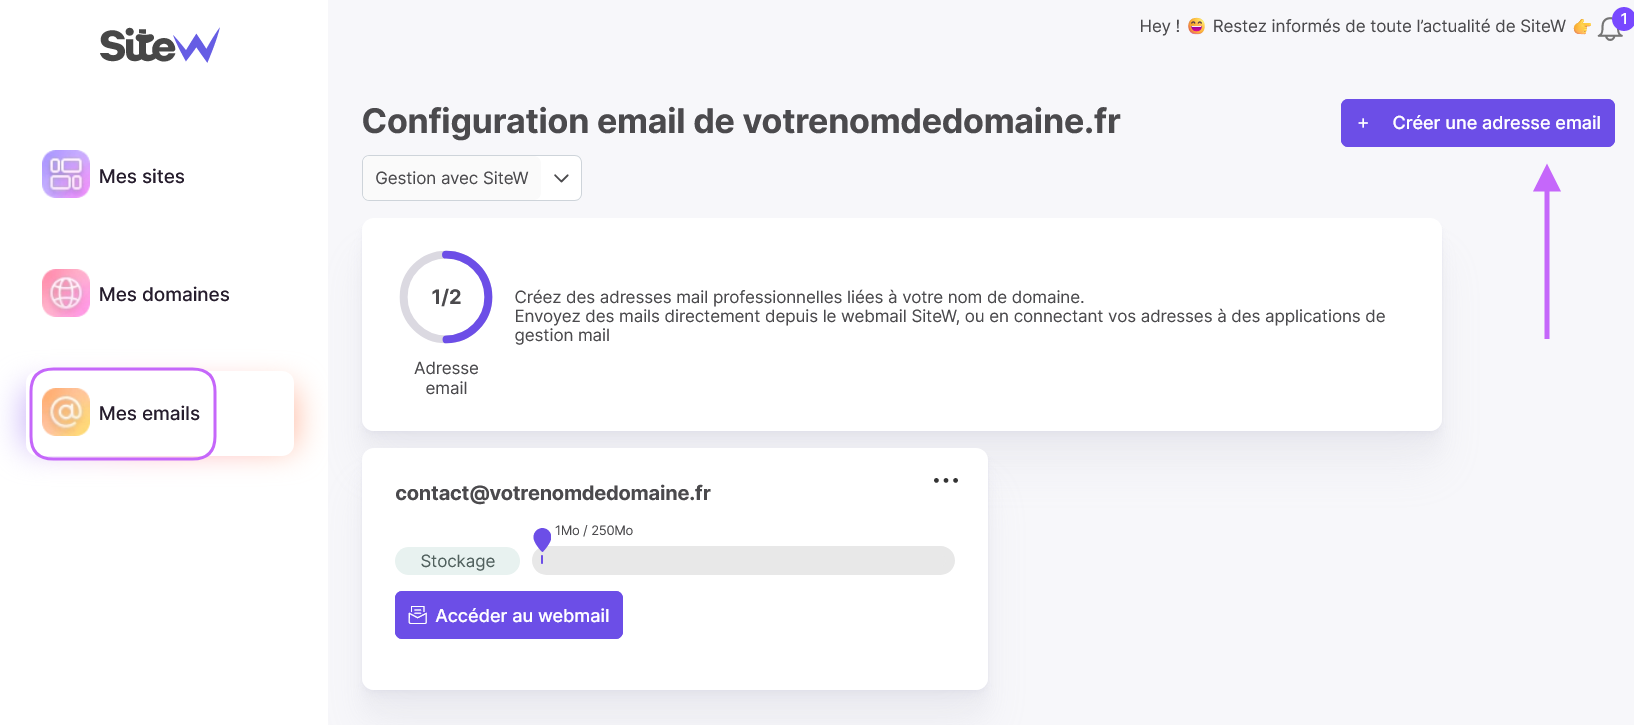Select the Mes emails menu item
This screenshot has width=1634, height=725.
pos(149,413)
